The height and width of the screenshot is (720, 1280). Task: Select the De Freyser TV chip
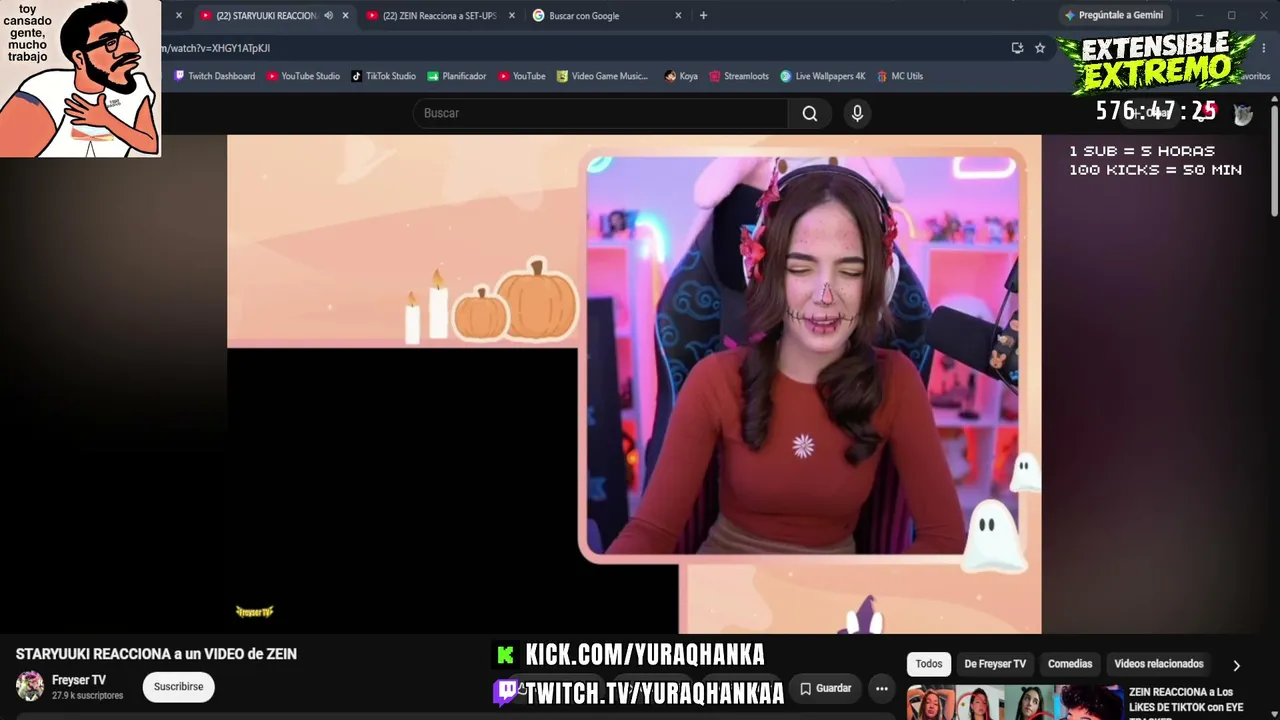(x=995, y=664)
